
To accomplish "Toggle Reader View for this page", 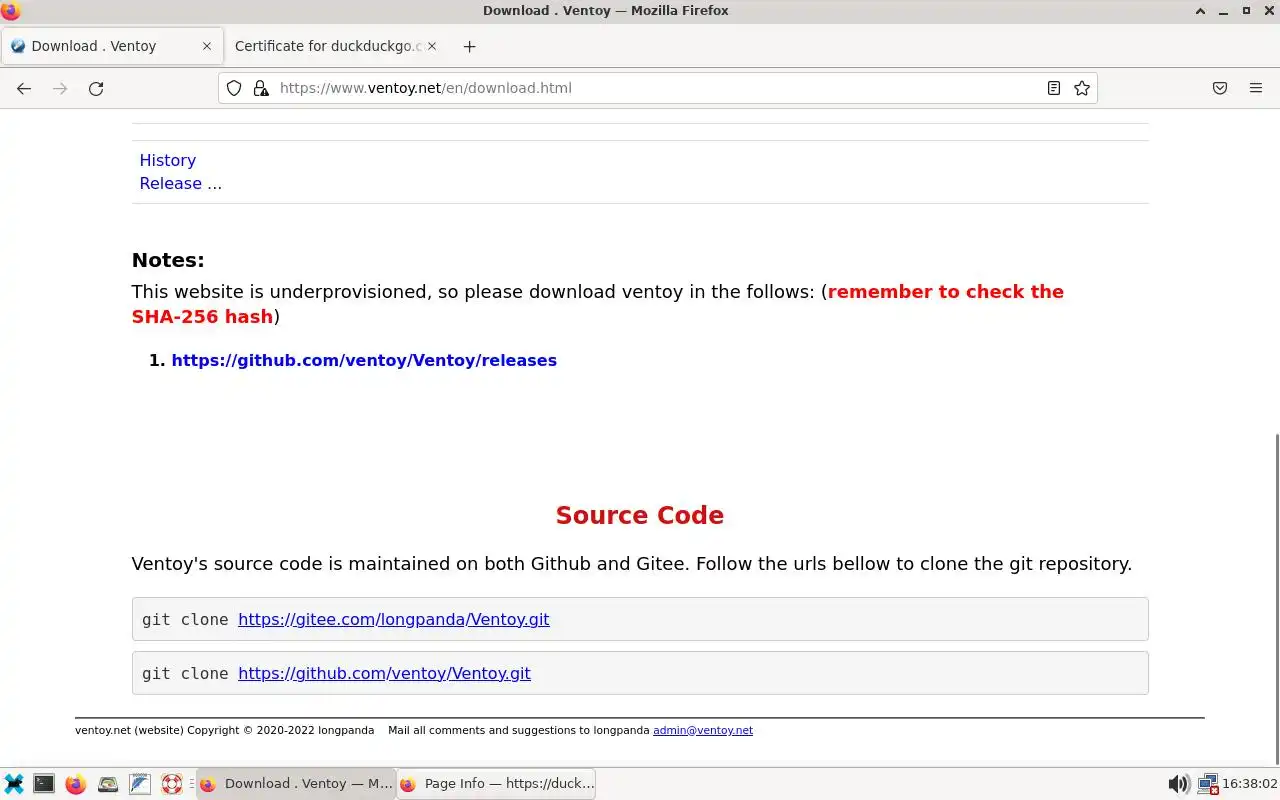I will pyautogui.click(x=1053, y=88).
